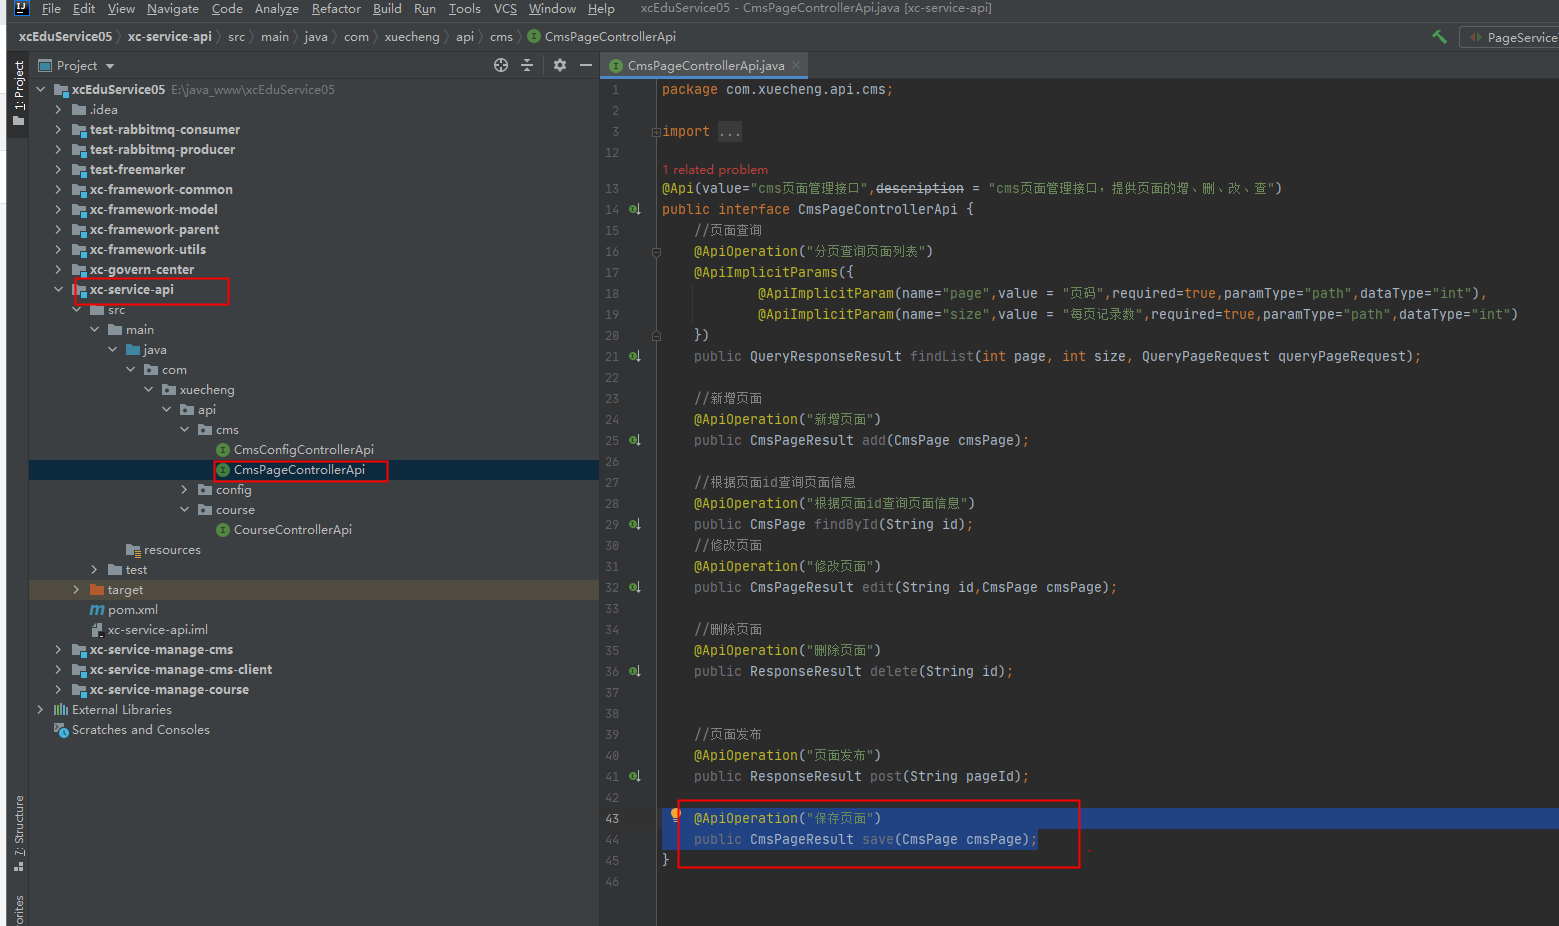Image resolution: width=1559 pixels, height=926 pixels.
Task: Click xuecheng breadcrumb in navigation bar
Action: pyautogui.click(x=412, y=37)
